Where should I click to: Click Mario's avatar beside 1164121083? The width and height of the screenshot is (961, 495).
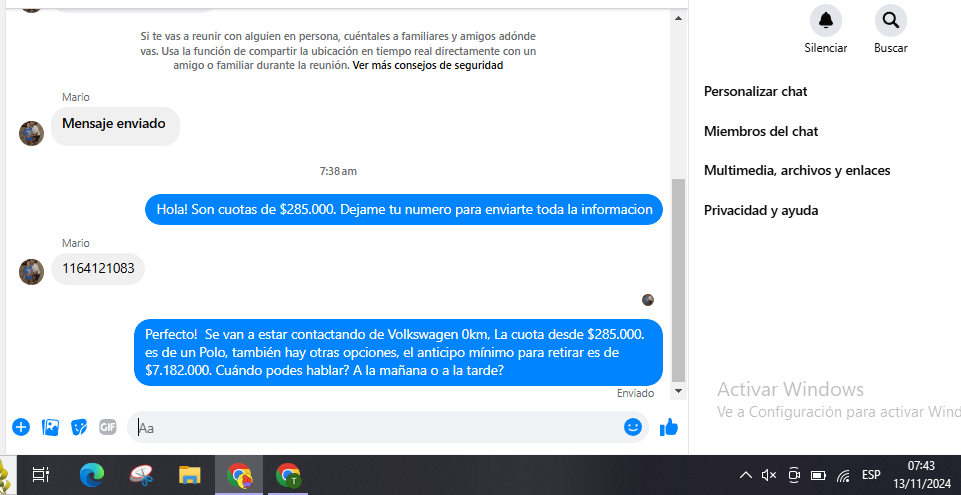31,272
